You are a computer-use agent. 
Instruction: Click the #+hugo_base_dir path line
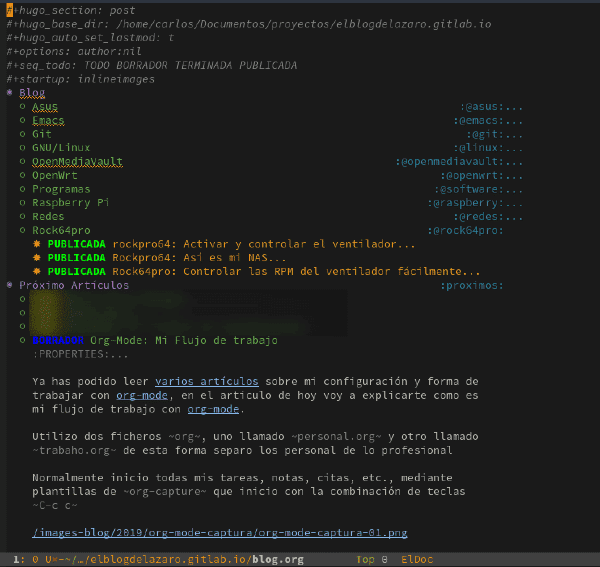coord(249,24)
